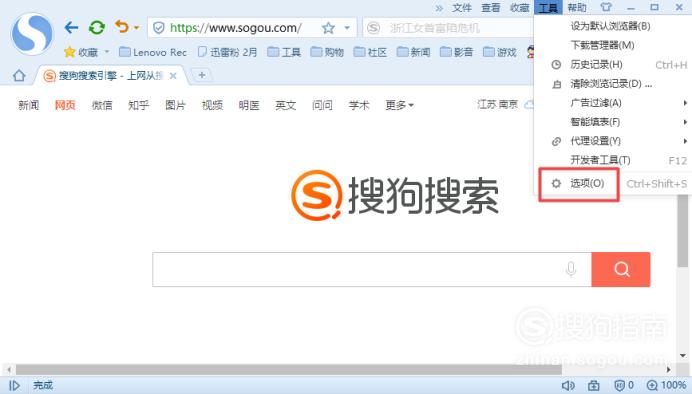
Task: Click the 新闻 link on Sogou page
Action: tap(29, 105)
